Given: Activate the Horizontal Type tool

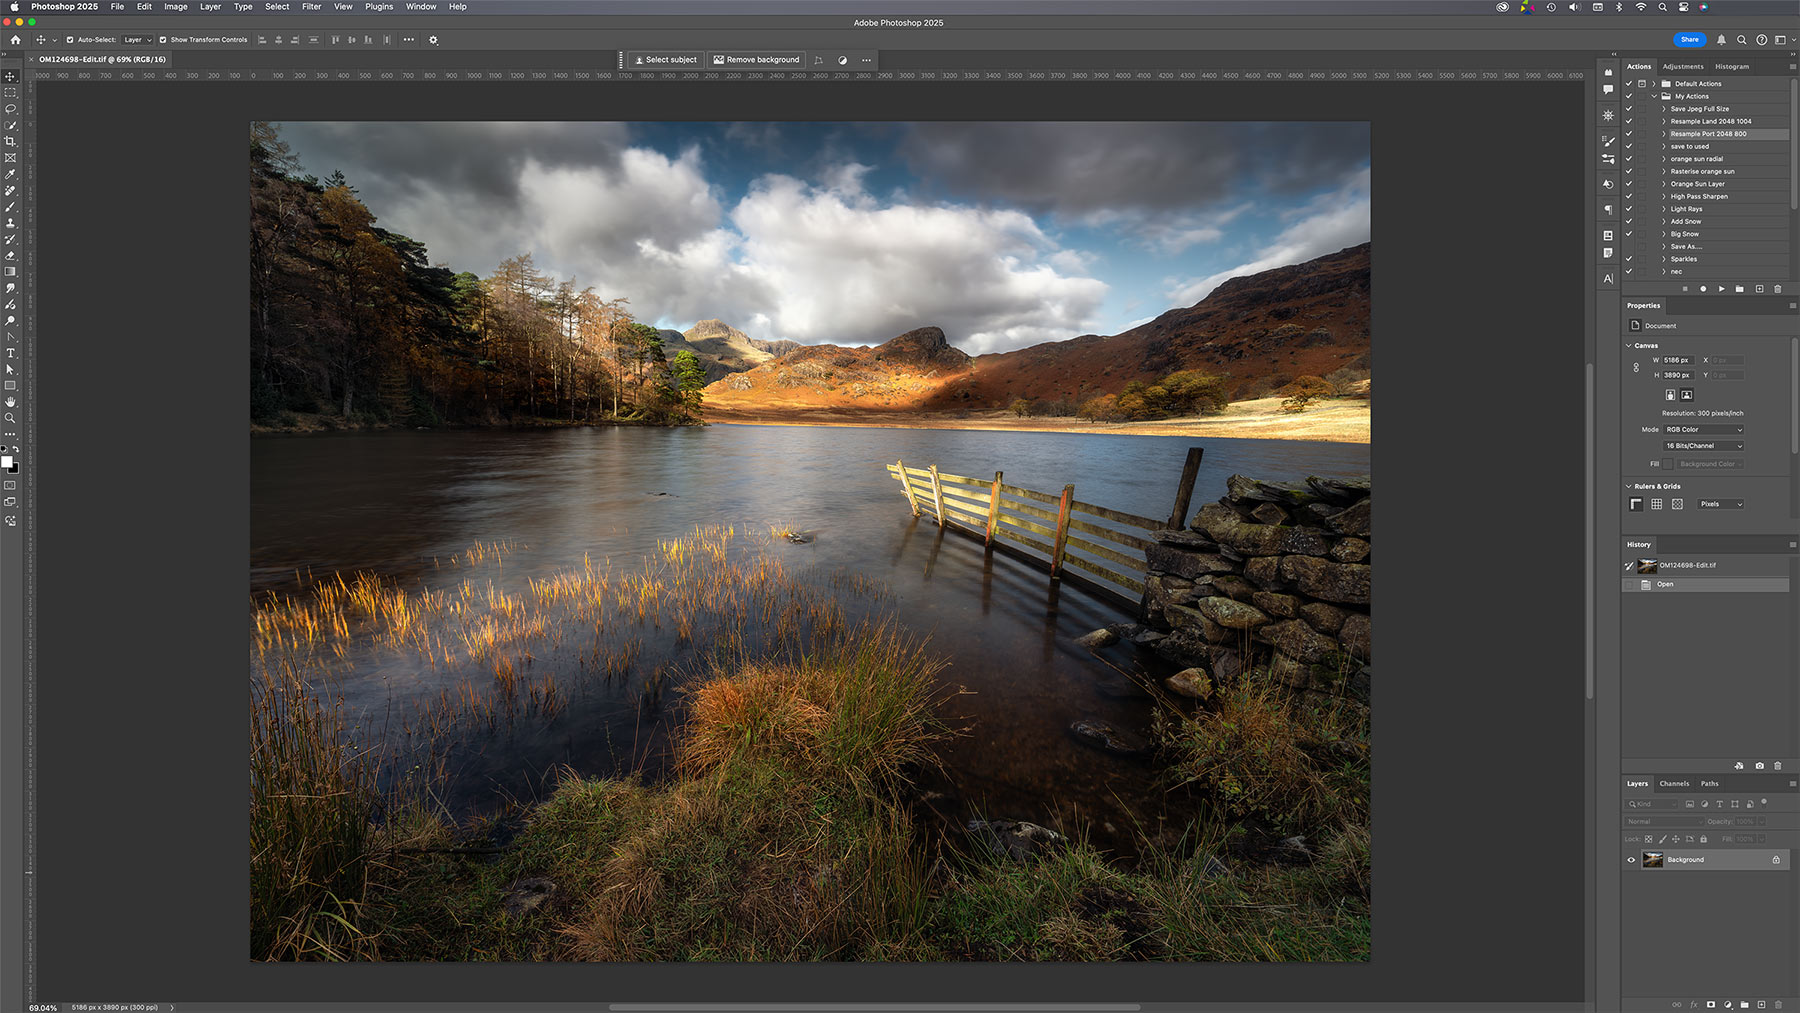Looking at the screenshot, I should (11, 353).
